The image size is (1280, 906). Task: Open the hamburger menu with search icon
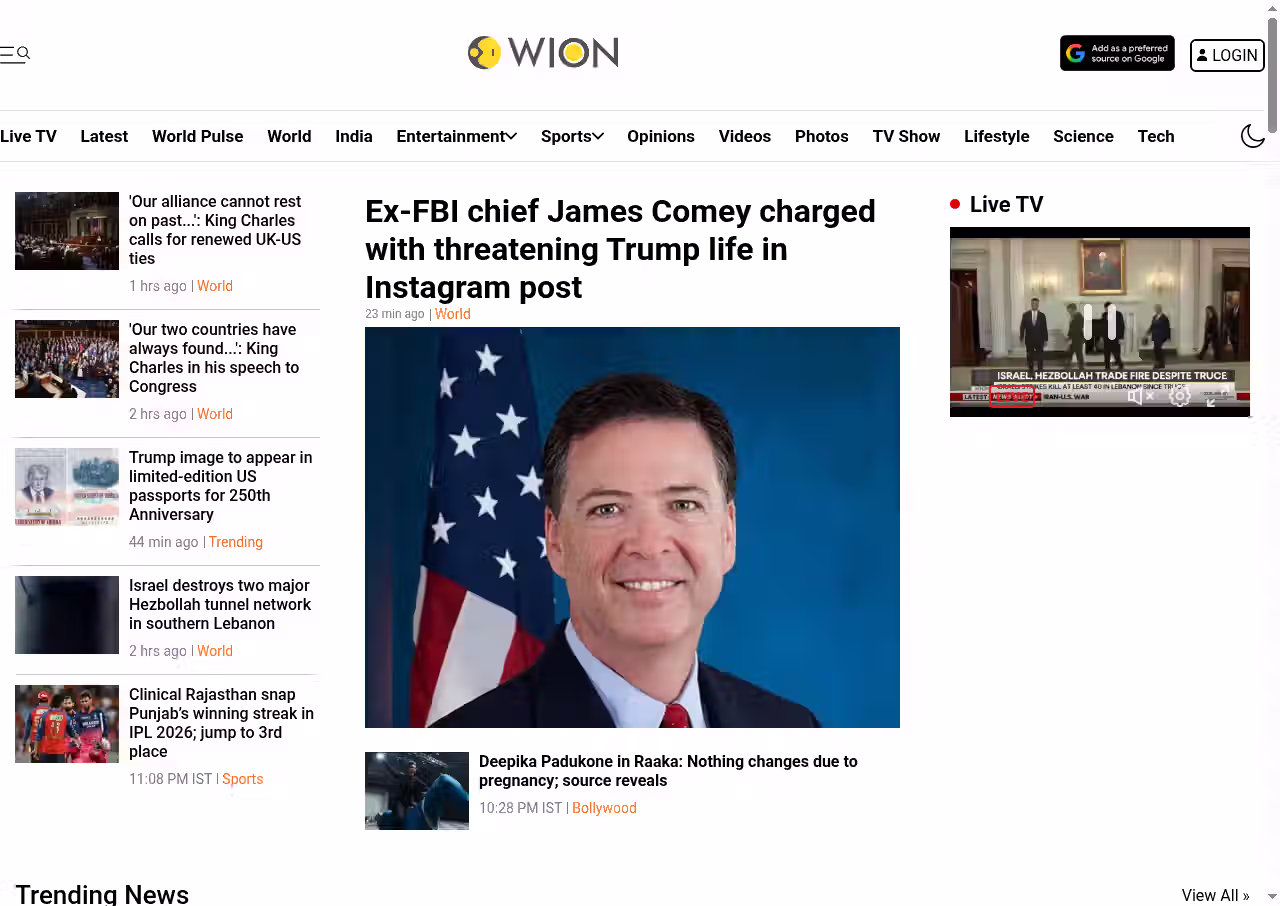pos(15,54)
